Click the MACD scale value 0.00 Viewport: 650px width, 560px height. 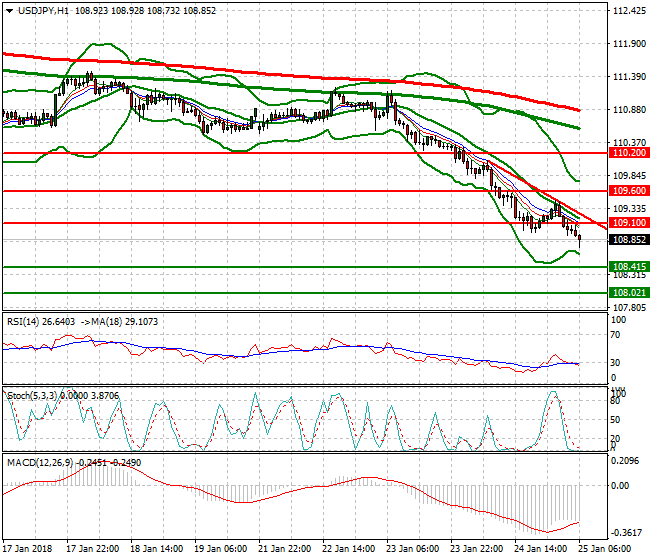(622, 486)
